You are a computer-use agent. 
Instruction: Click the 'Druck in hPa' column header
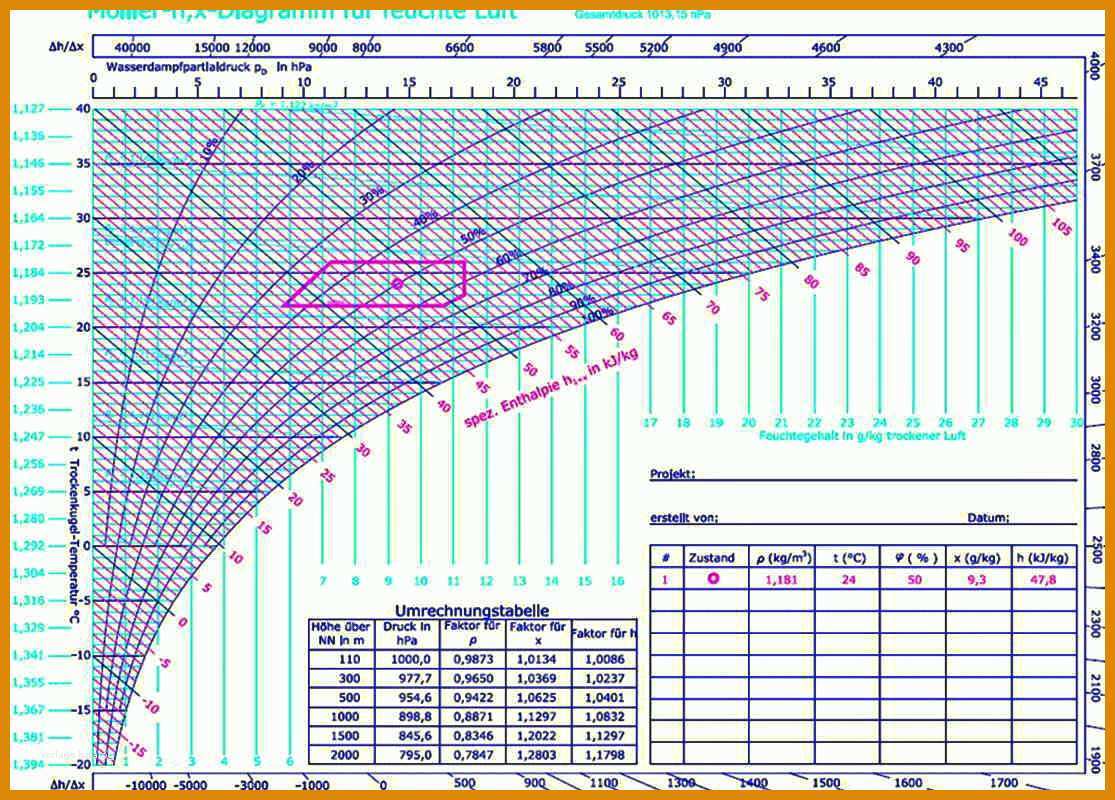click(x=407, y=634)
